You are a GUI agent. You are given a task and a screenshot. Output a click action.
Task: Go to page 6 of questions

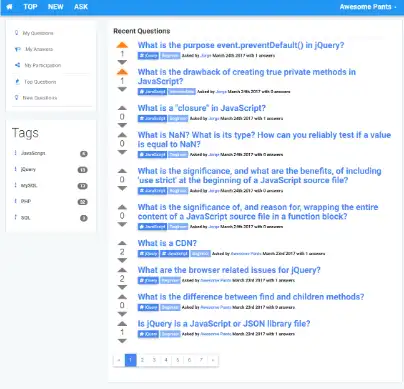coord(189,360)
